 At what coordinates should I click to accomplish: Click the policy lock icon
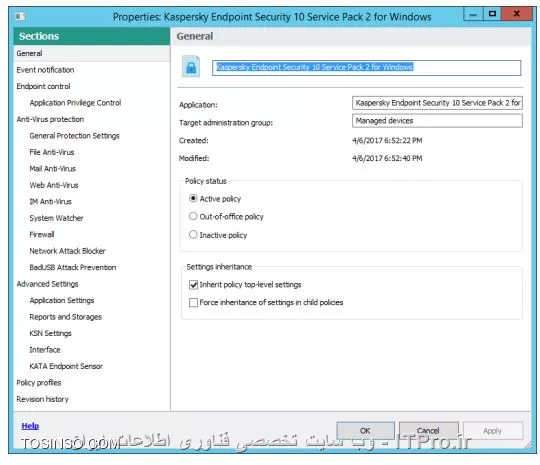click(x=191, y=66)
